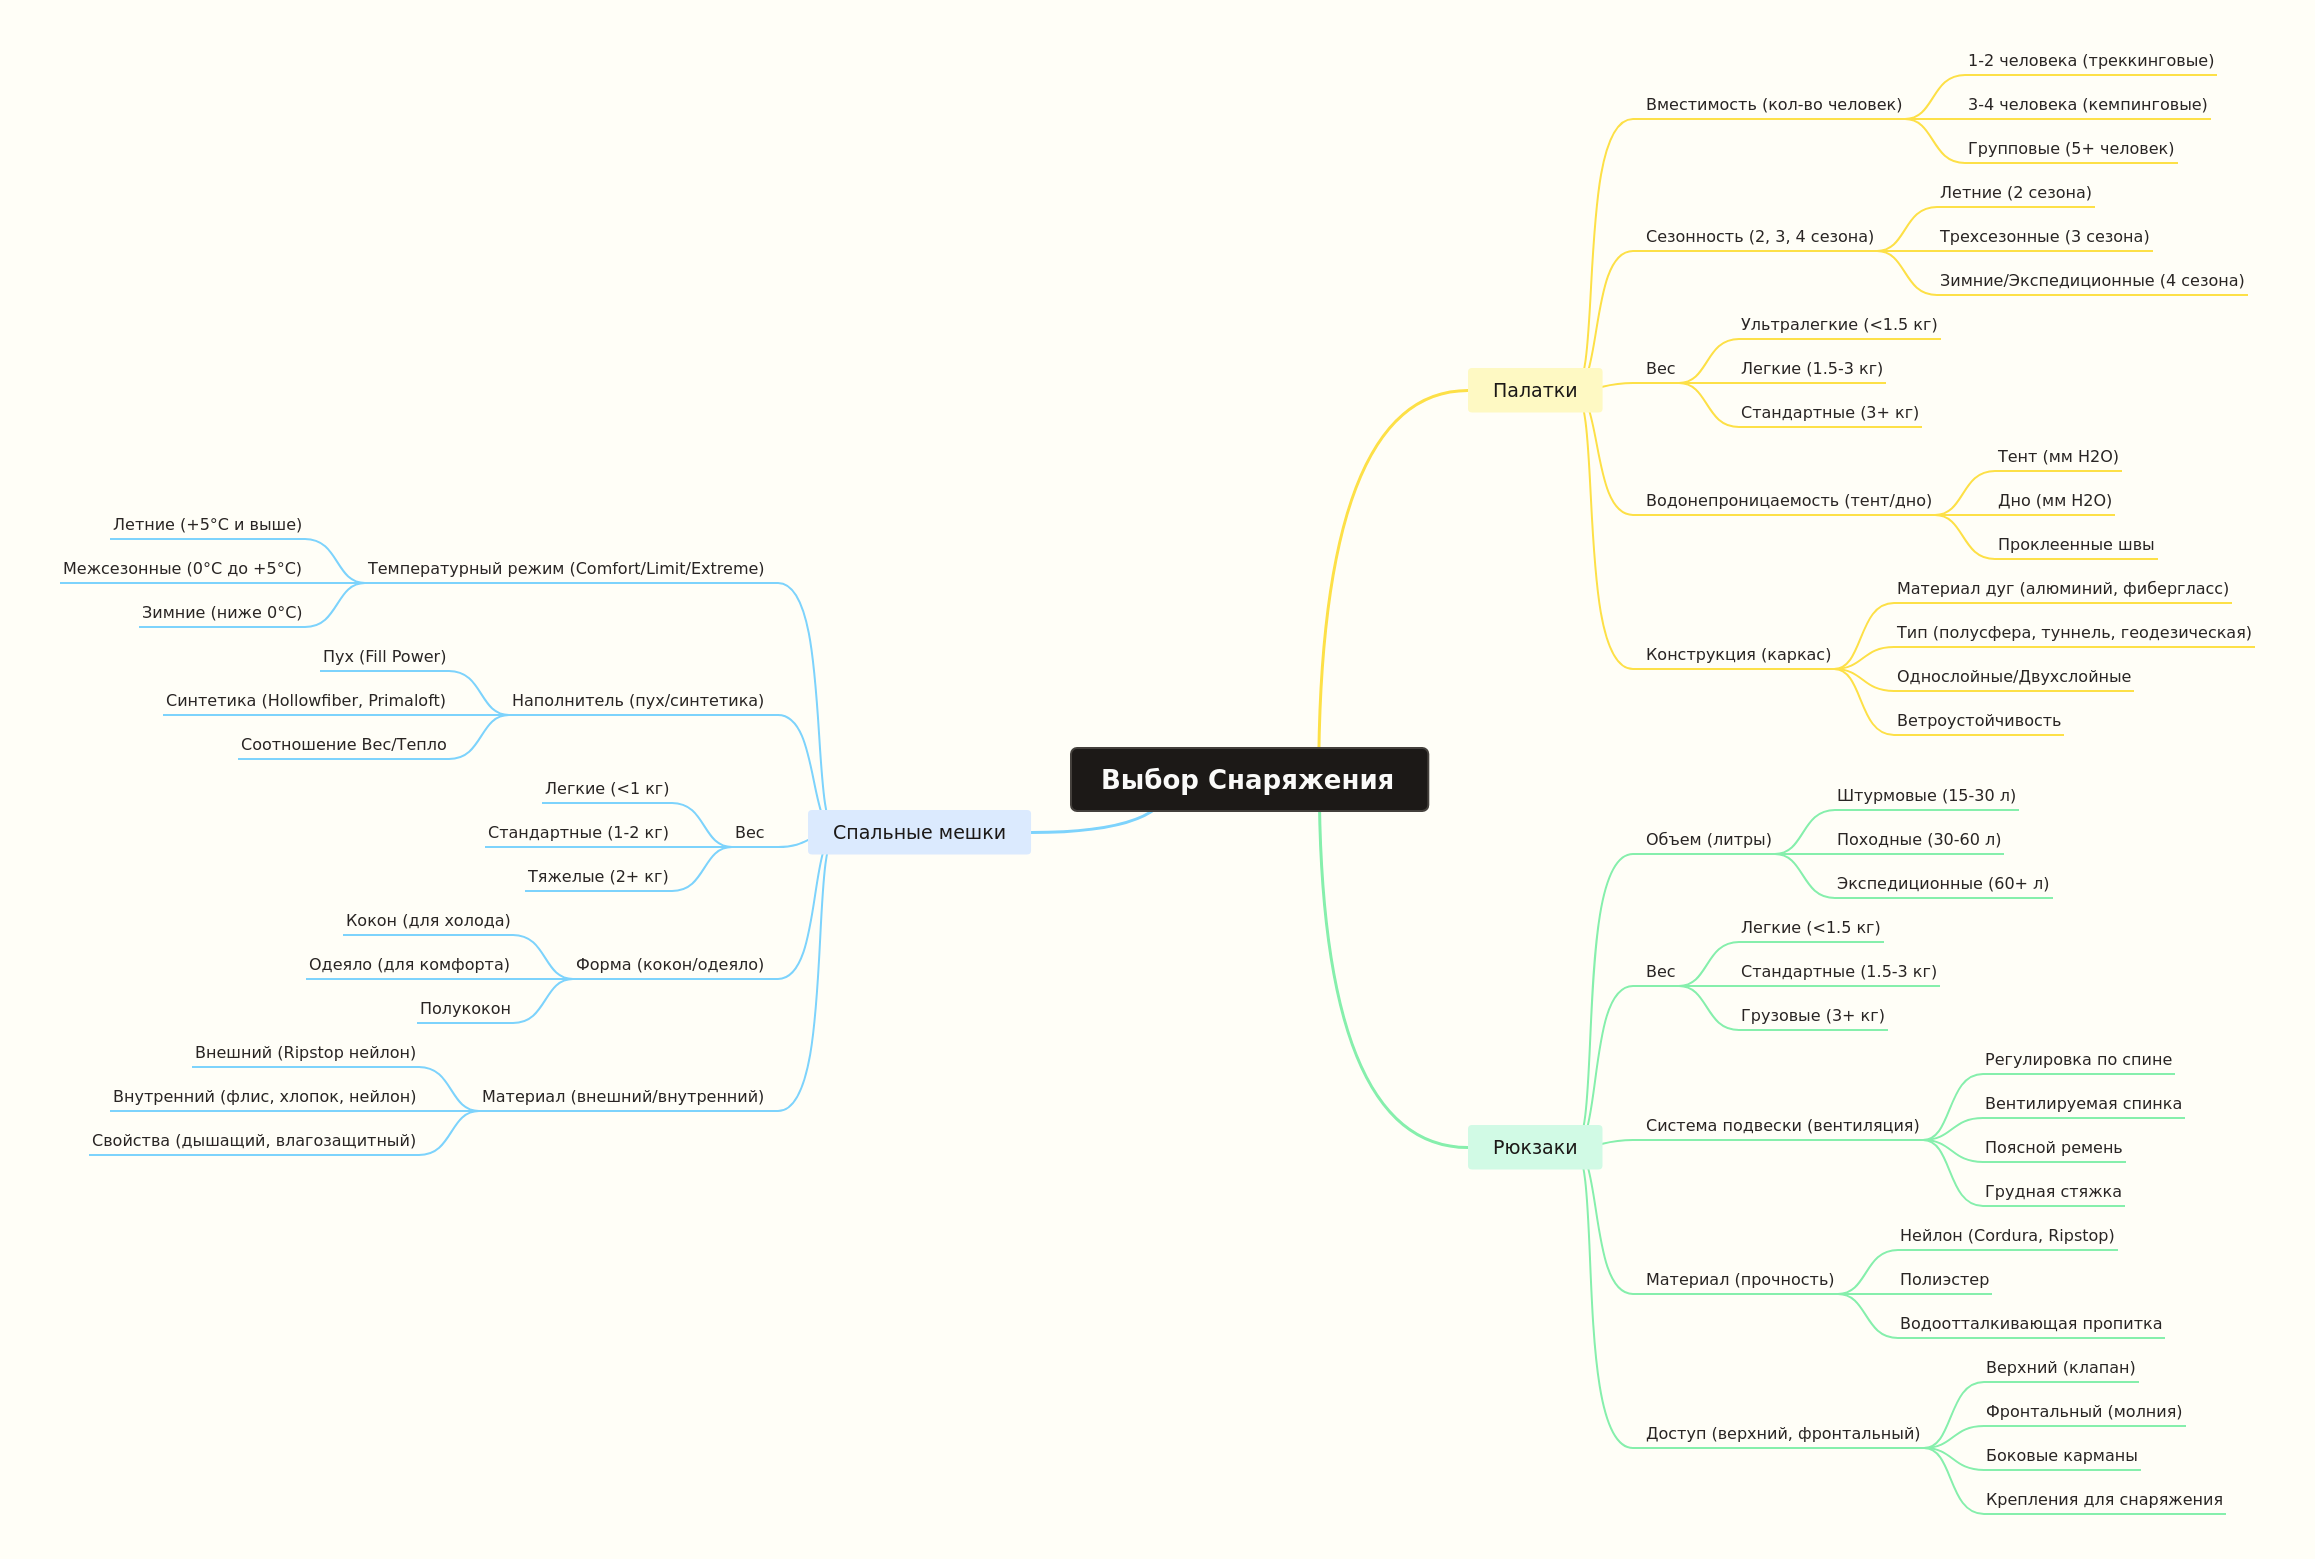
Task: Select Грузовые (3+ кг) leaf
Action: coord(1813,1016)
